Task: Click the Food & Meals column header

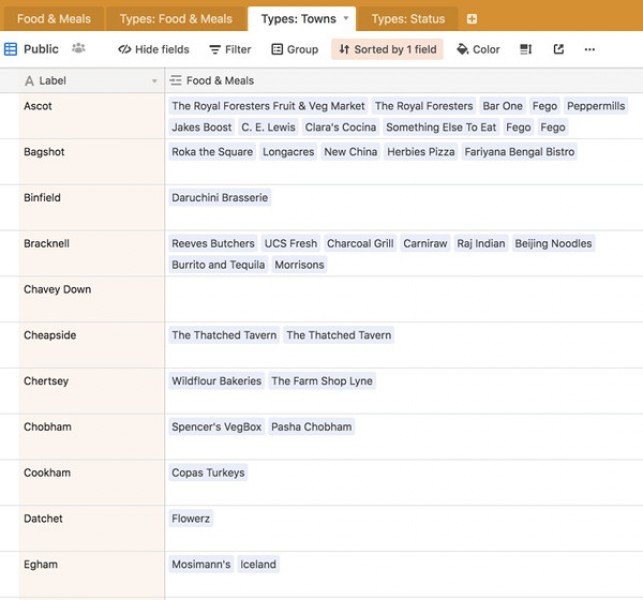Action: click(x=220, y=81)
